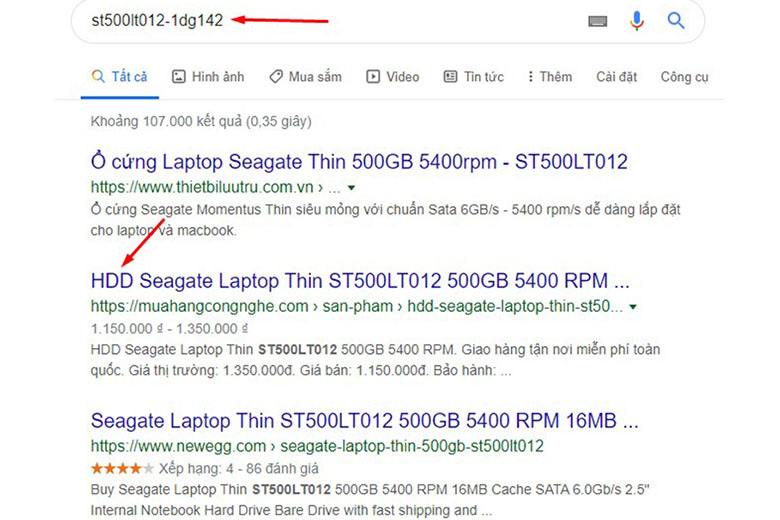
Task: Expand the Thêm menu
Action: (550, 77)
